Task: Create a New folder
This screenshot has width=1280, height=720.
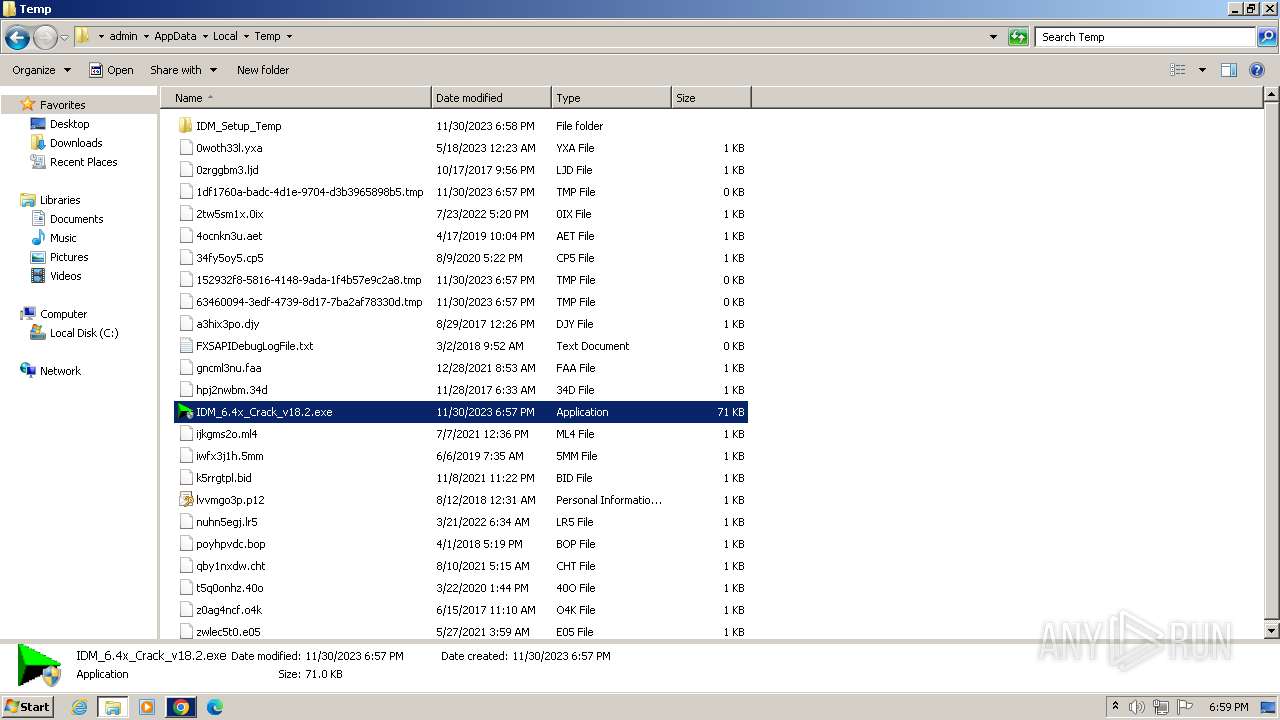Action: 263,70
